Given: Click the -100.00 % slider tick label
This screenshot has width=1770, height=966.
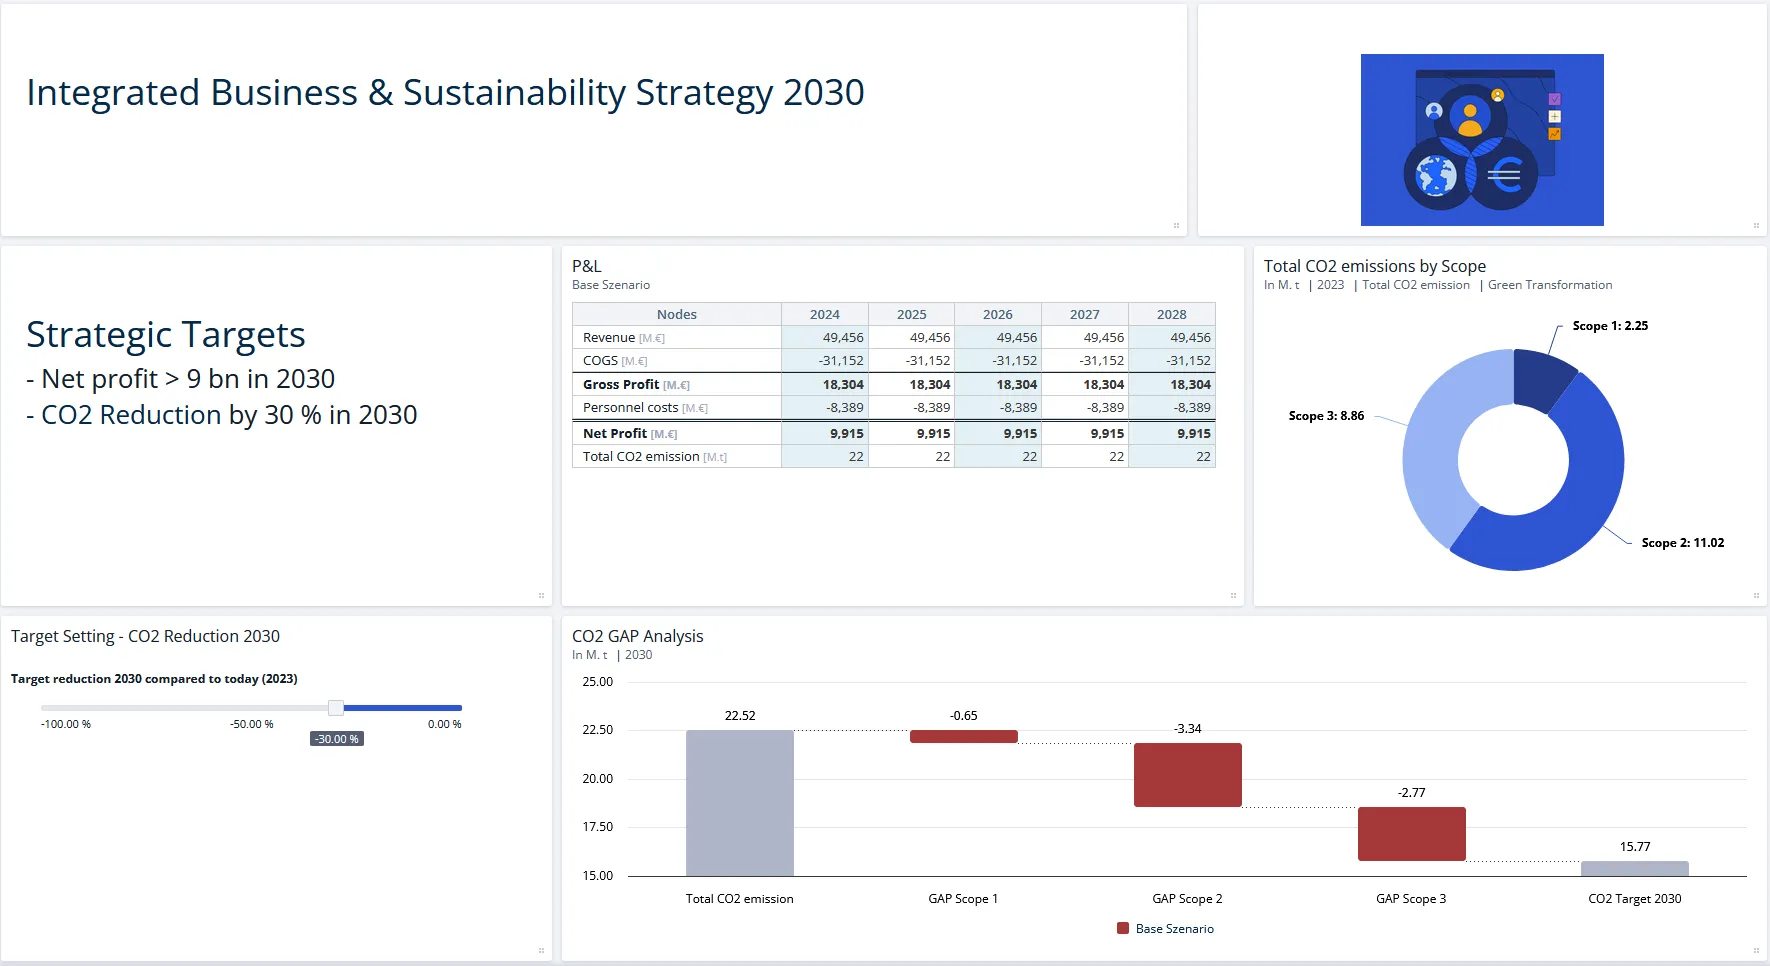Looking at the screenshot, I should point(66,724).
